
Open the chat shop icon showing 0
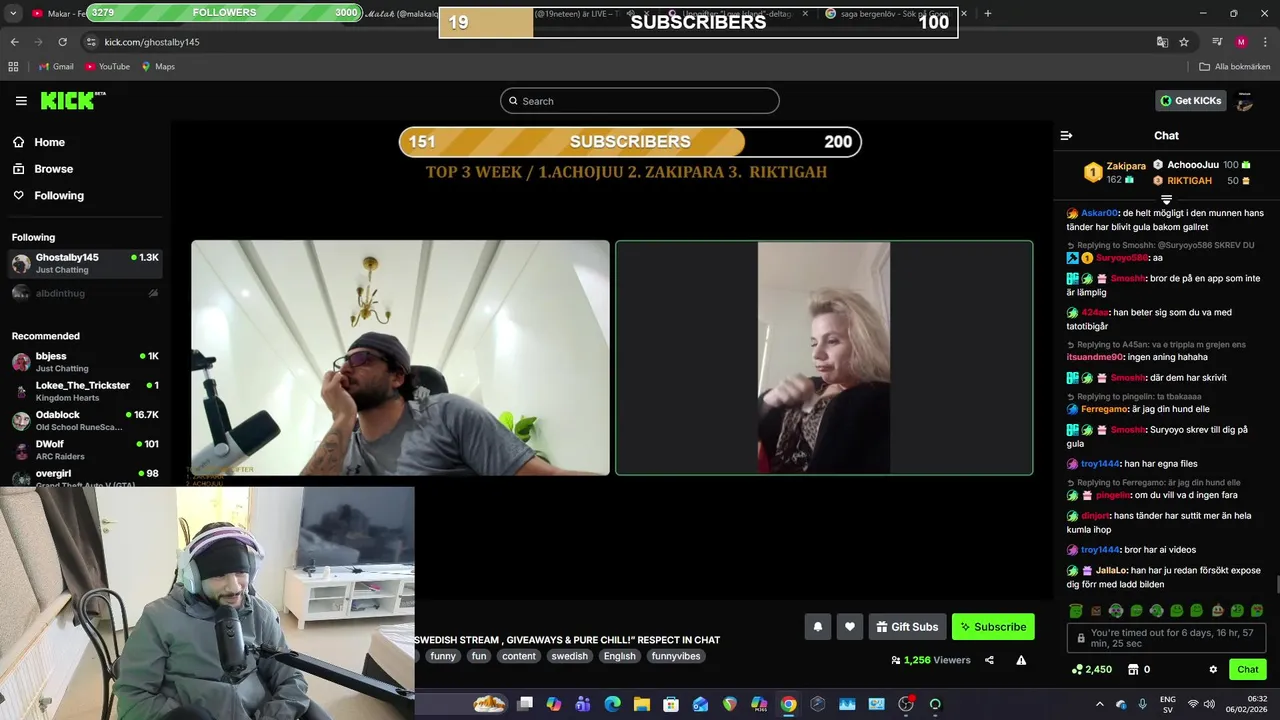click(x=1138, y=670)
